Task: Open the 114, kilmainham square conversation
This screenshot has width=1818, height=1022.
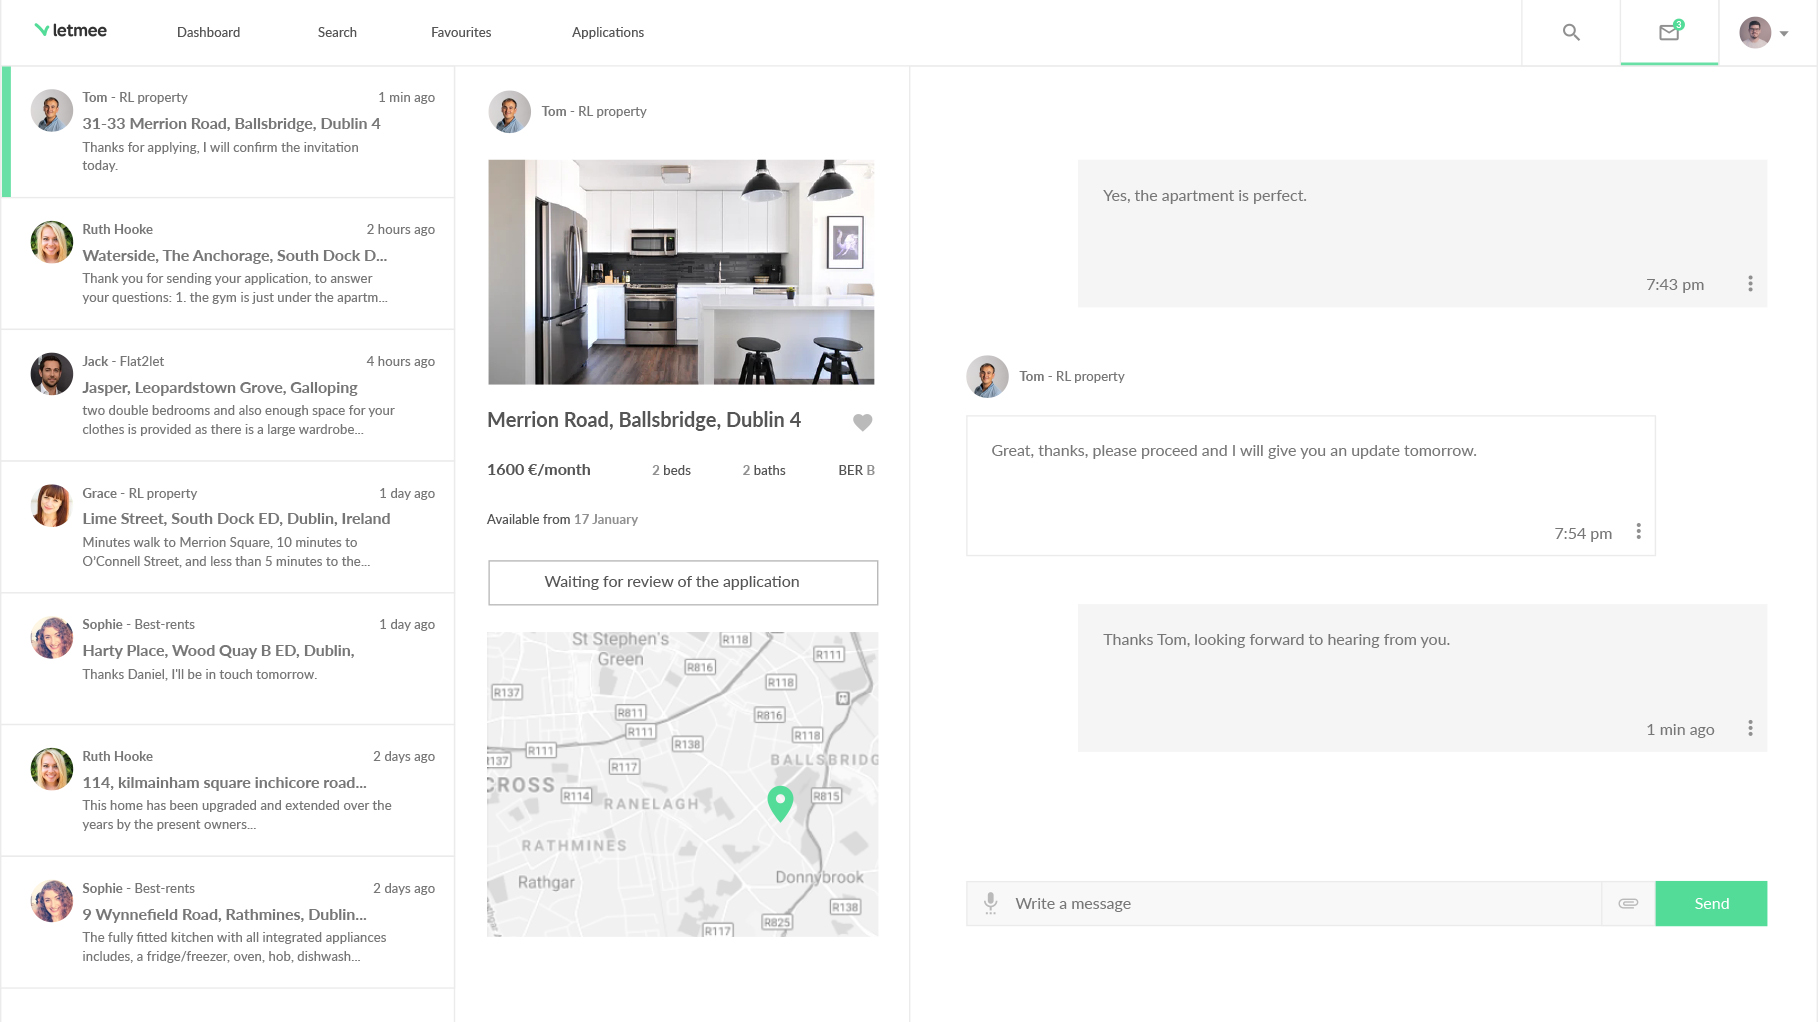Action: (x=229, y=791)
